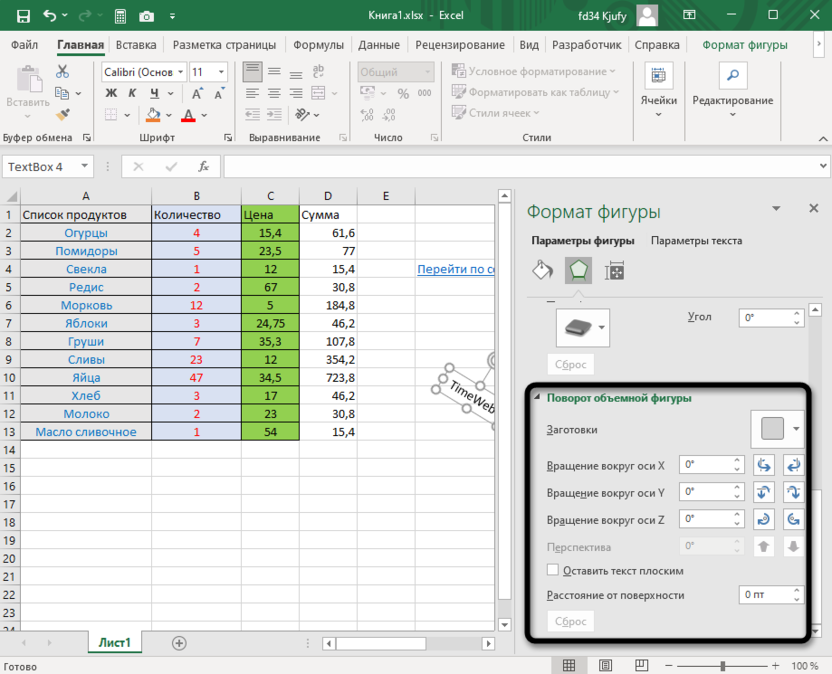Open the Size & Properties icon
This screenshot has width=832, height=674.
(615, 270)
